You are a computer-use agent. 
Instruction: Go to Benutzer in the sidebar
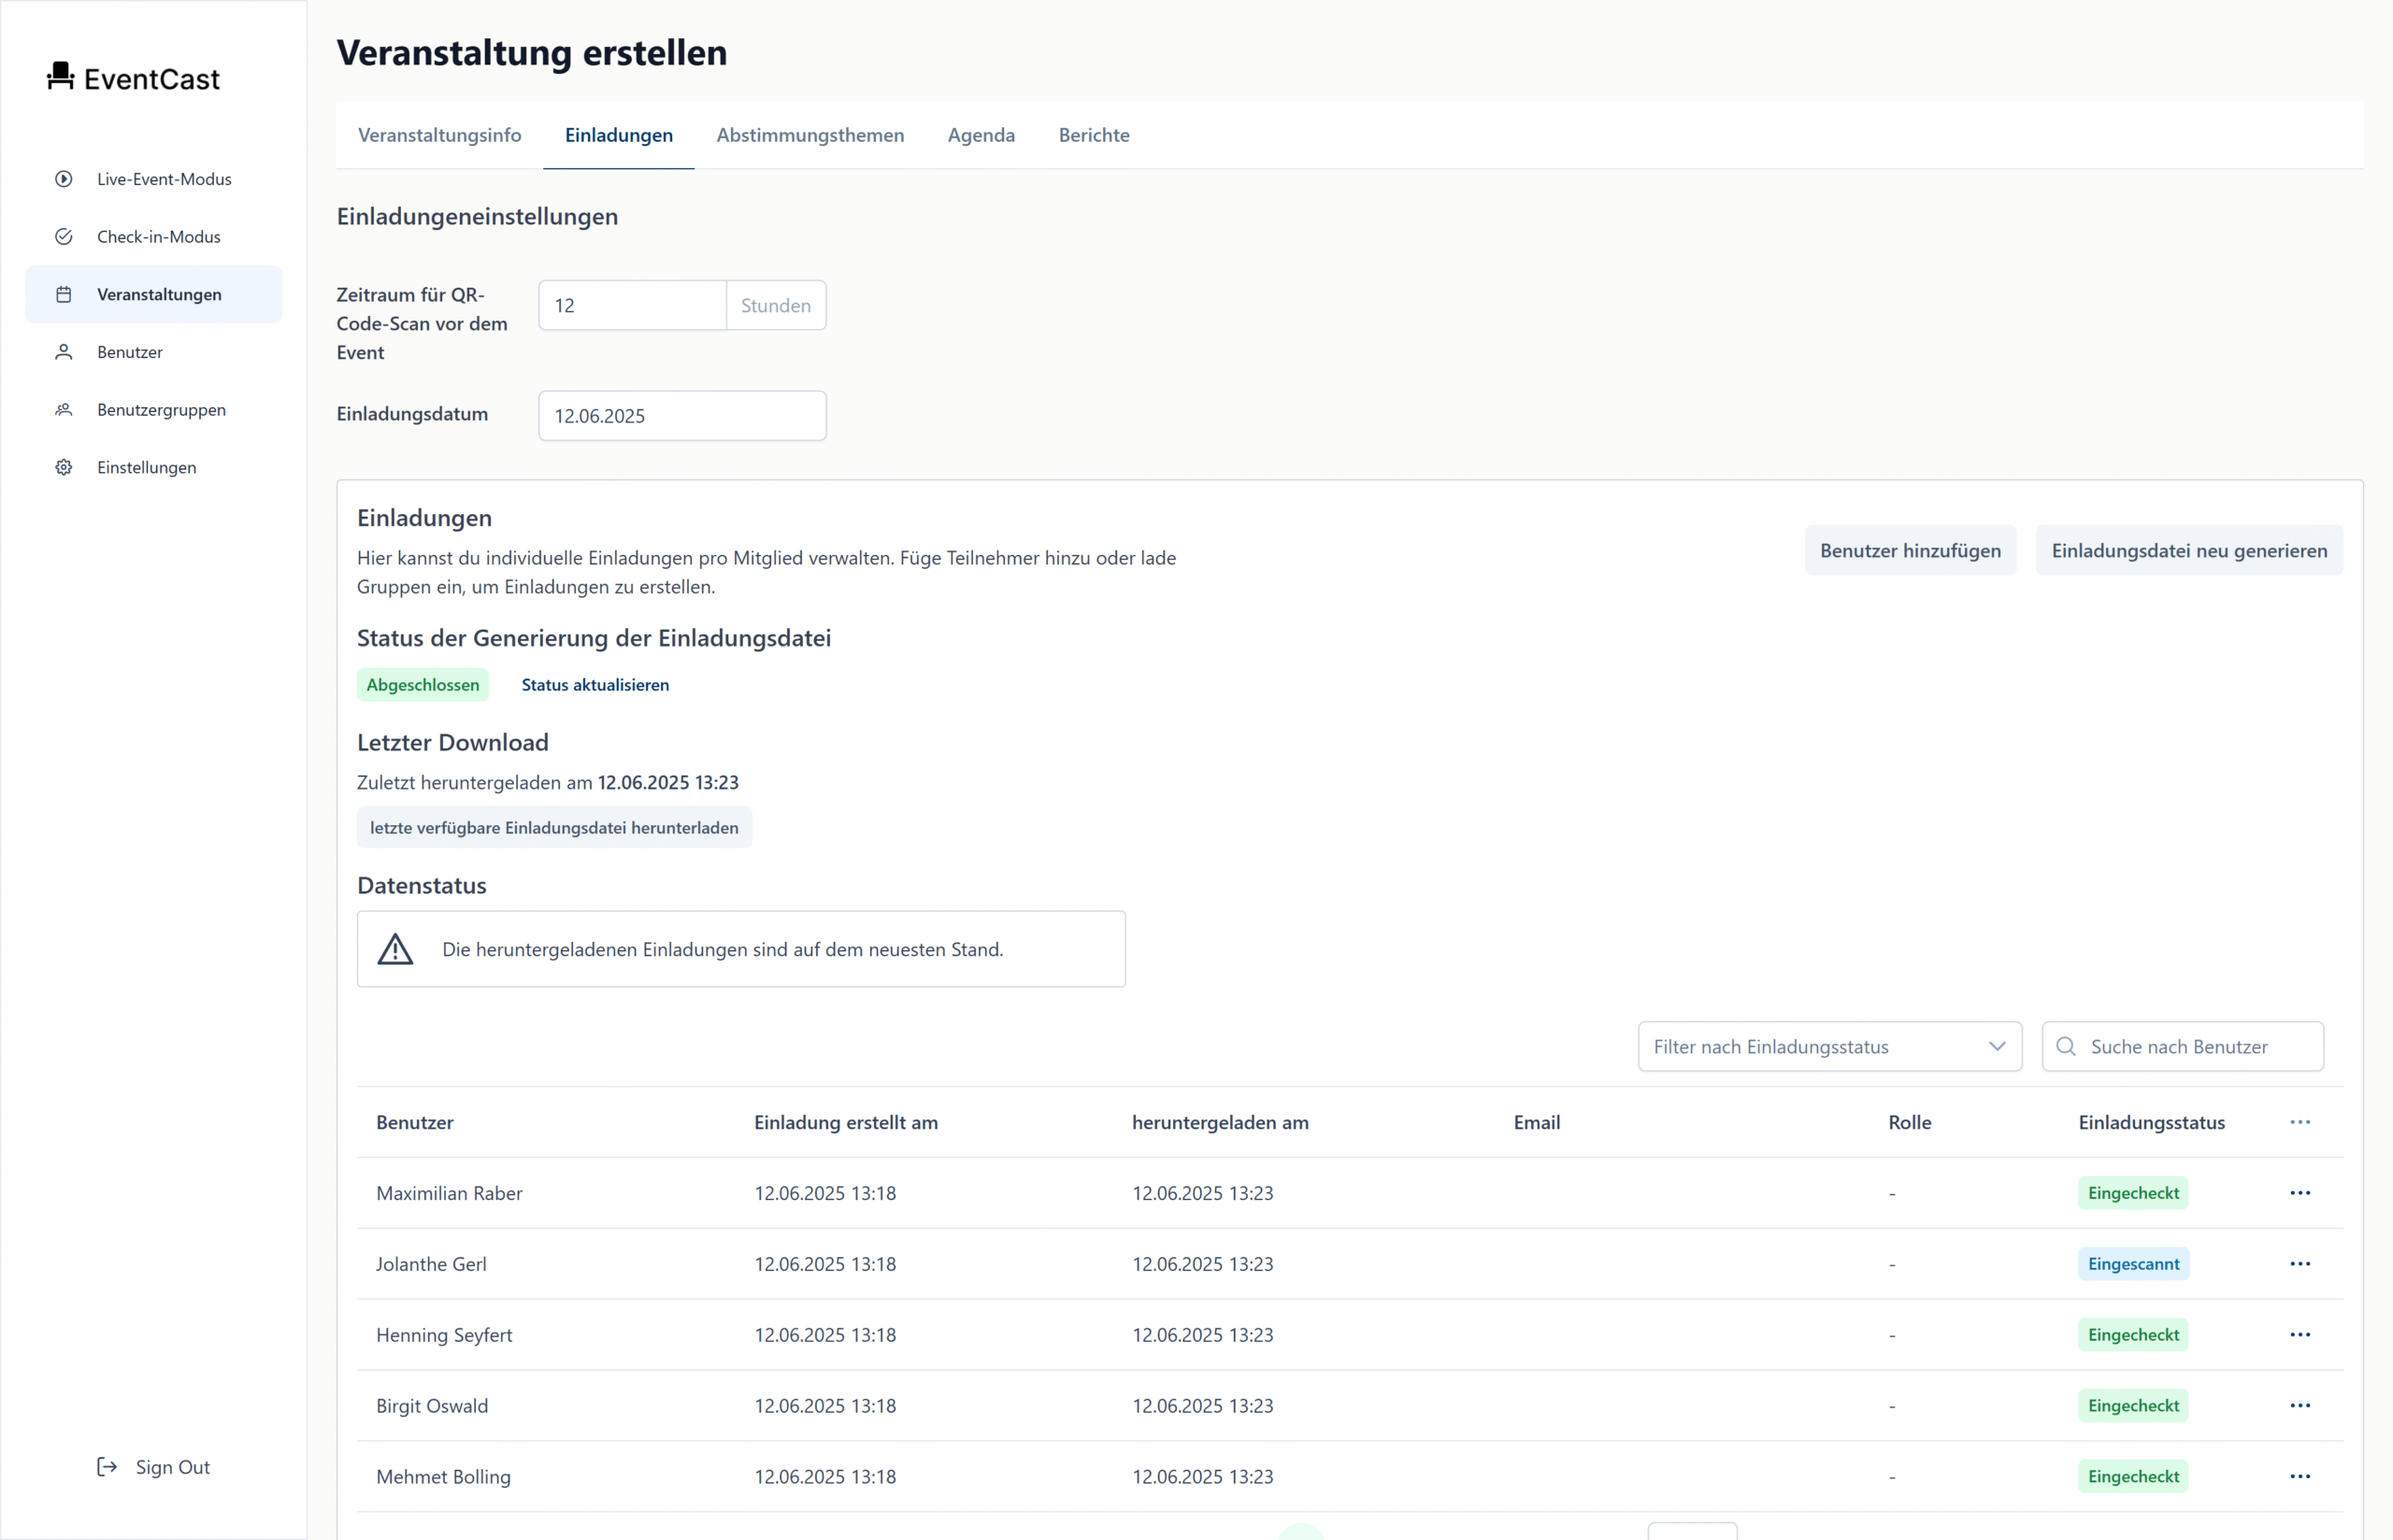tap(130, 352)
